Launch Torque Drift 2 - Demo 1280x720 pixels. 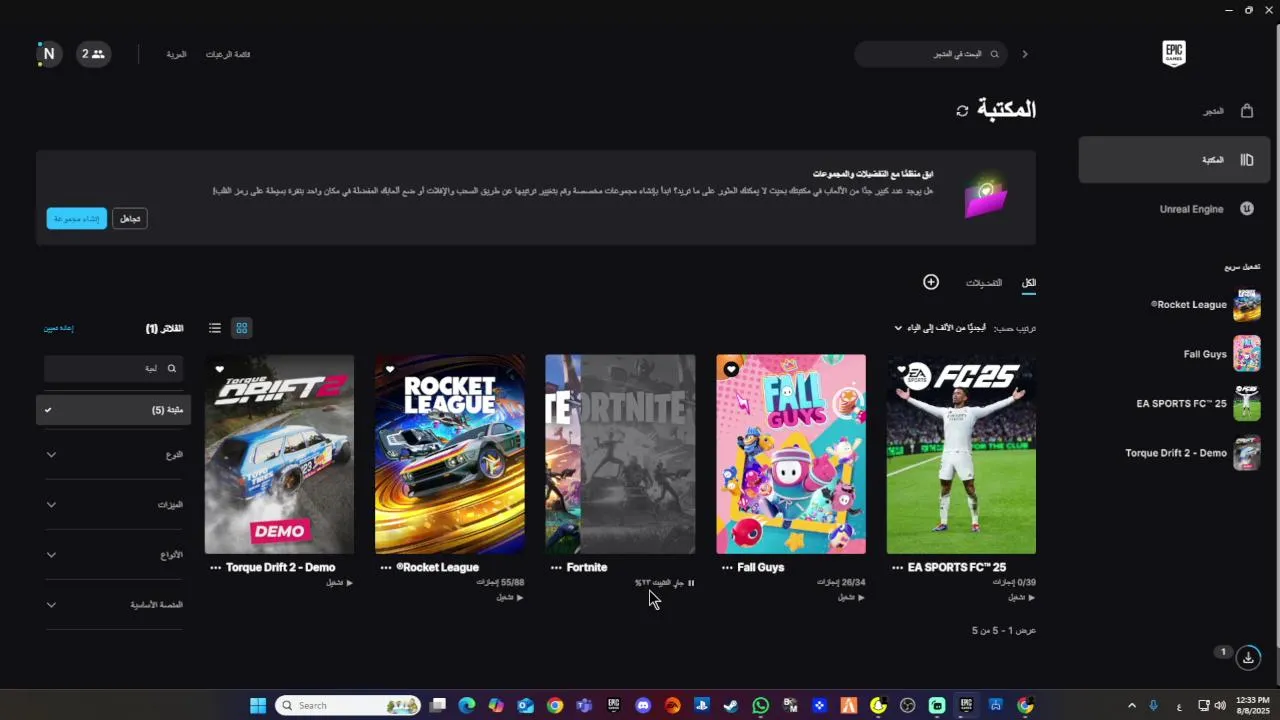340,582
